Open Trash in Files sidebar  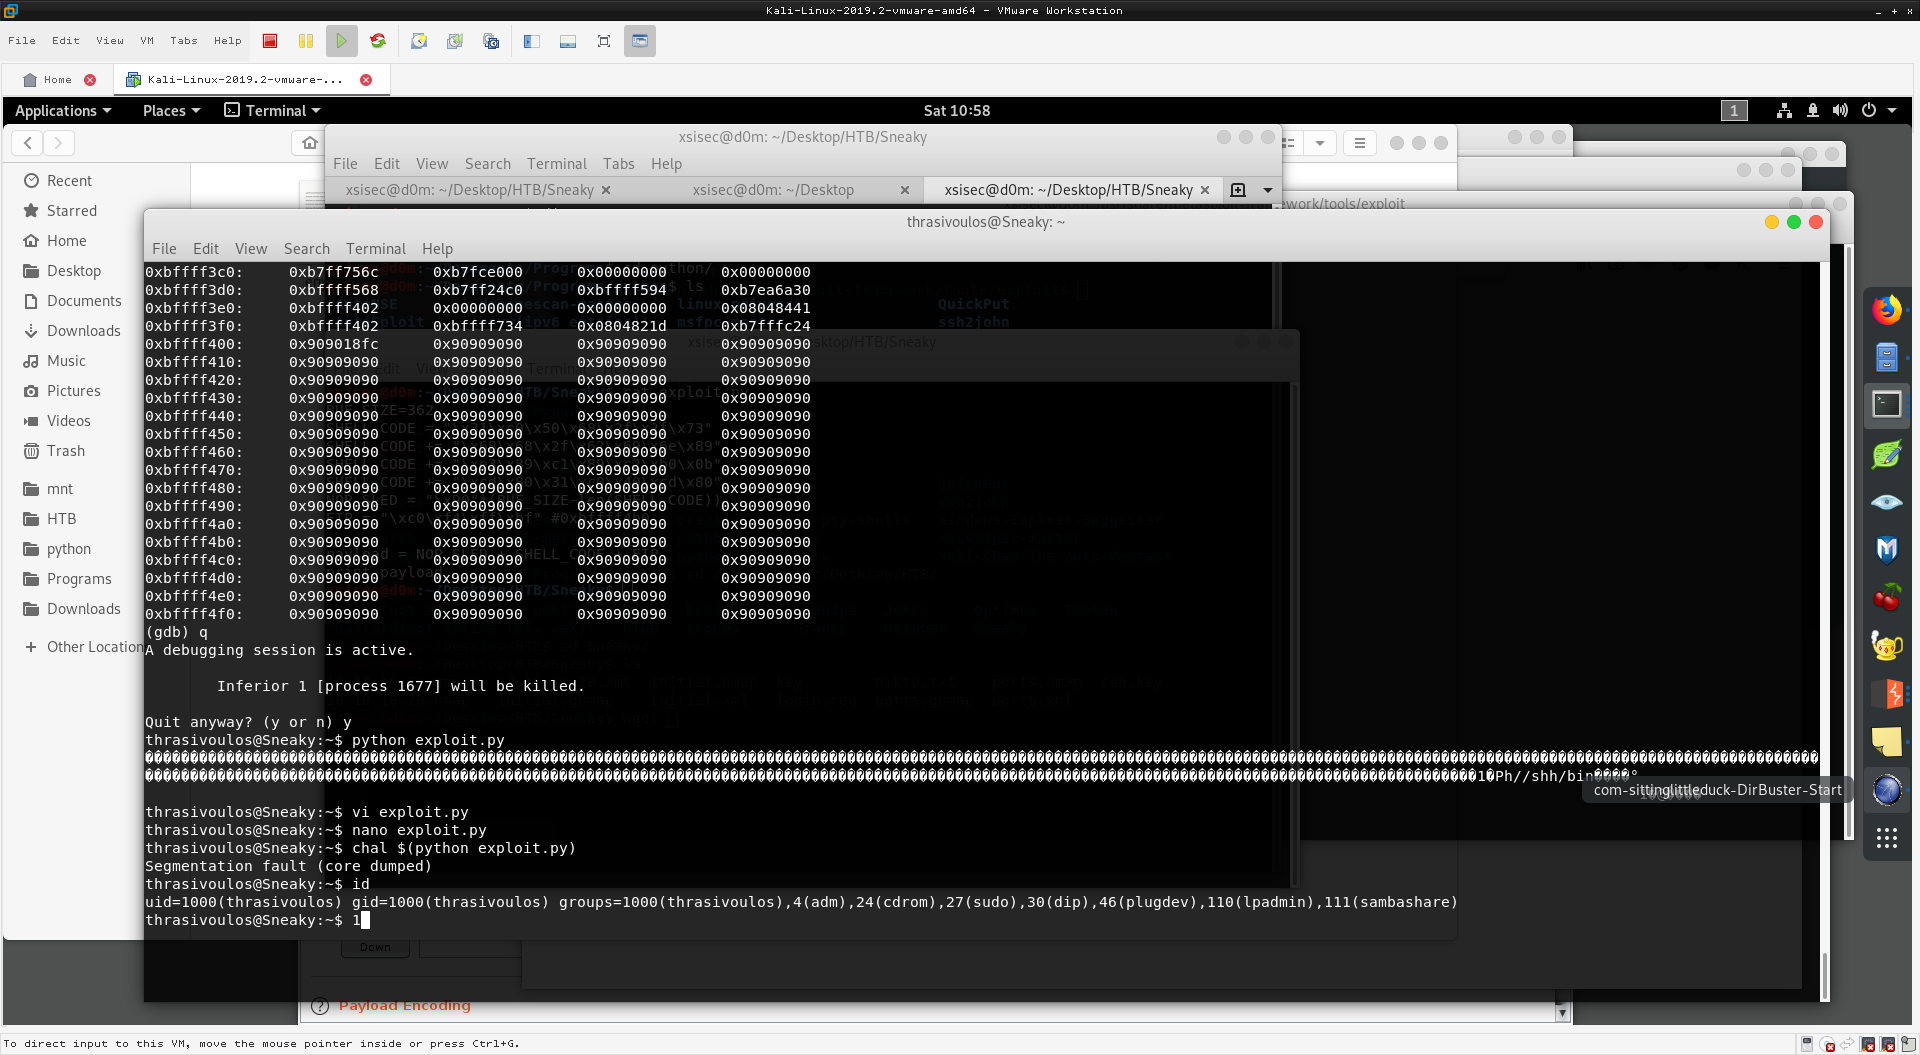(x=65, y=451)
